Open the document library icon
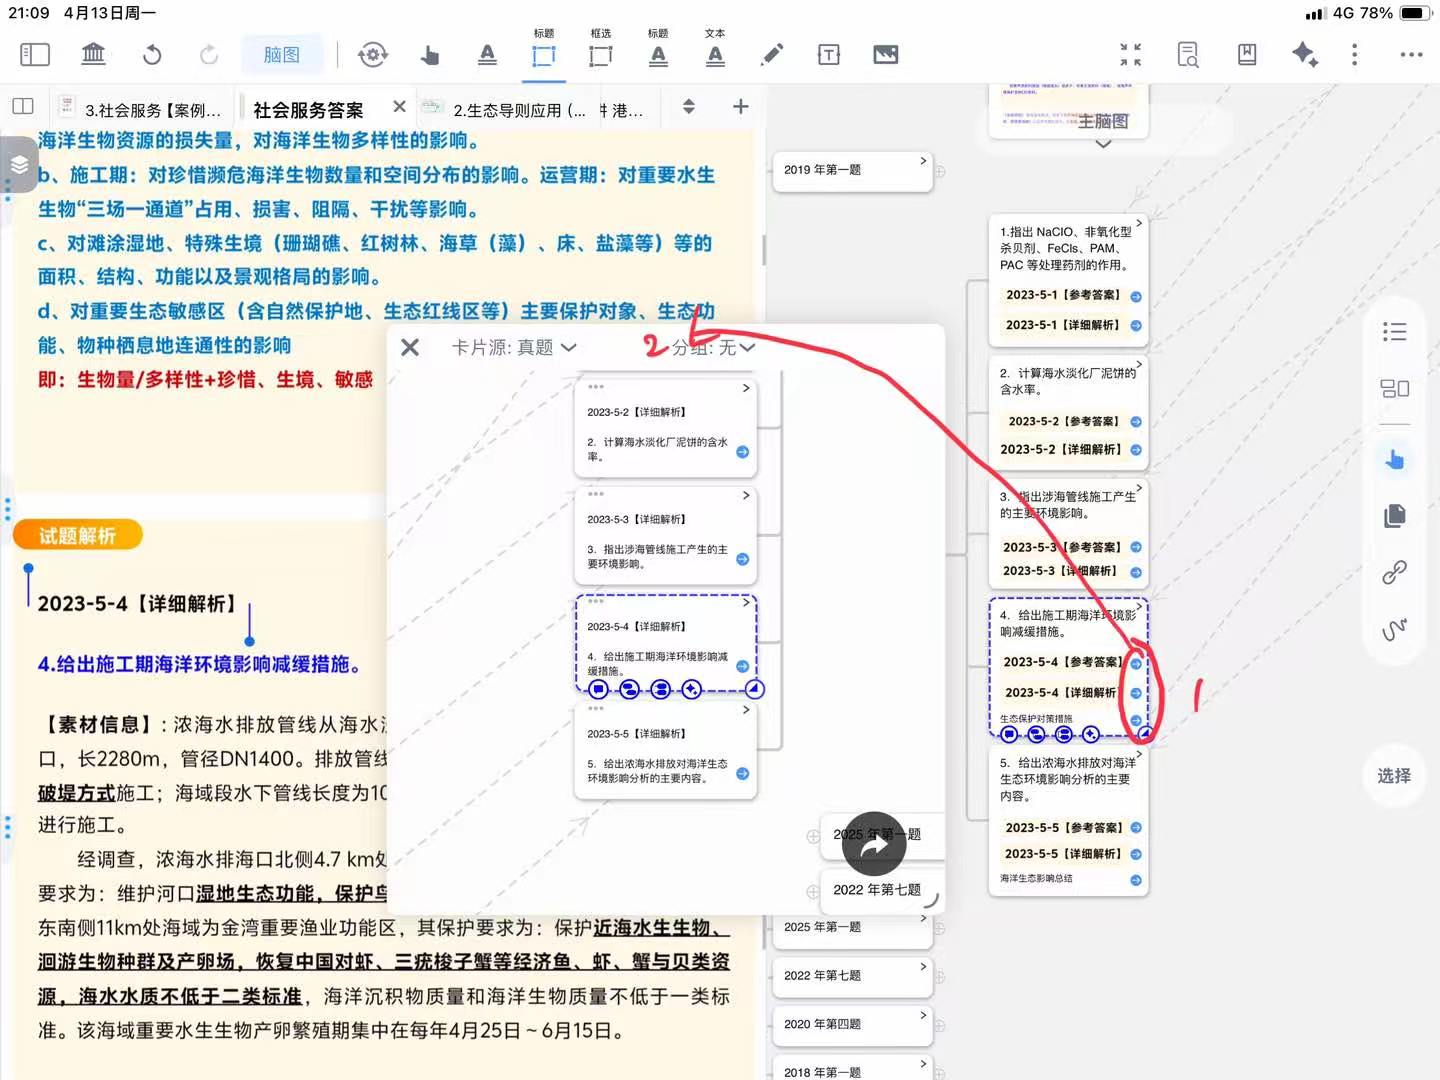This screenshot has height=1080, width=1440. [93, 54]
